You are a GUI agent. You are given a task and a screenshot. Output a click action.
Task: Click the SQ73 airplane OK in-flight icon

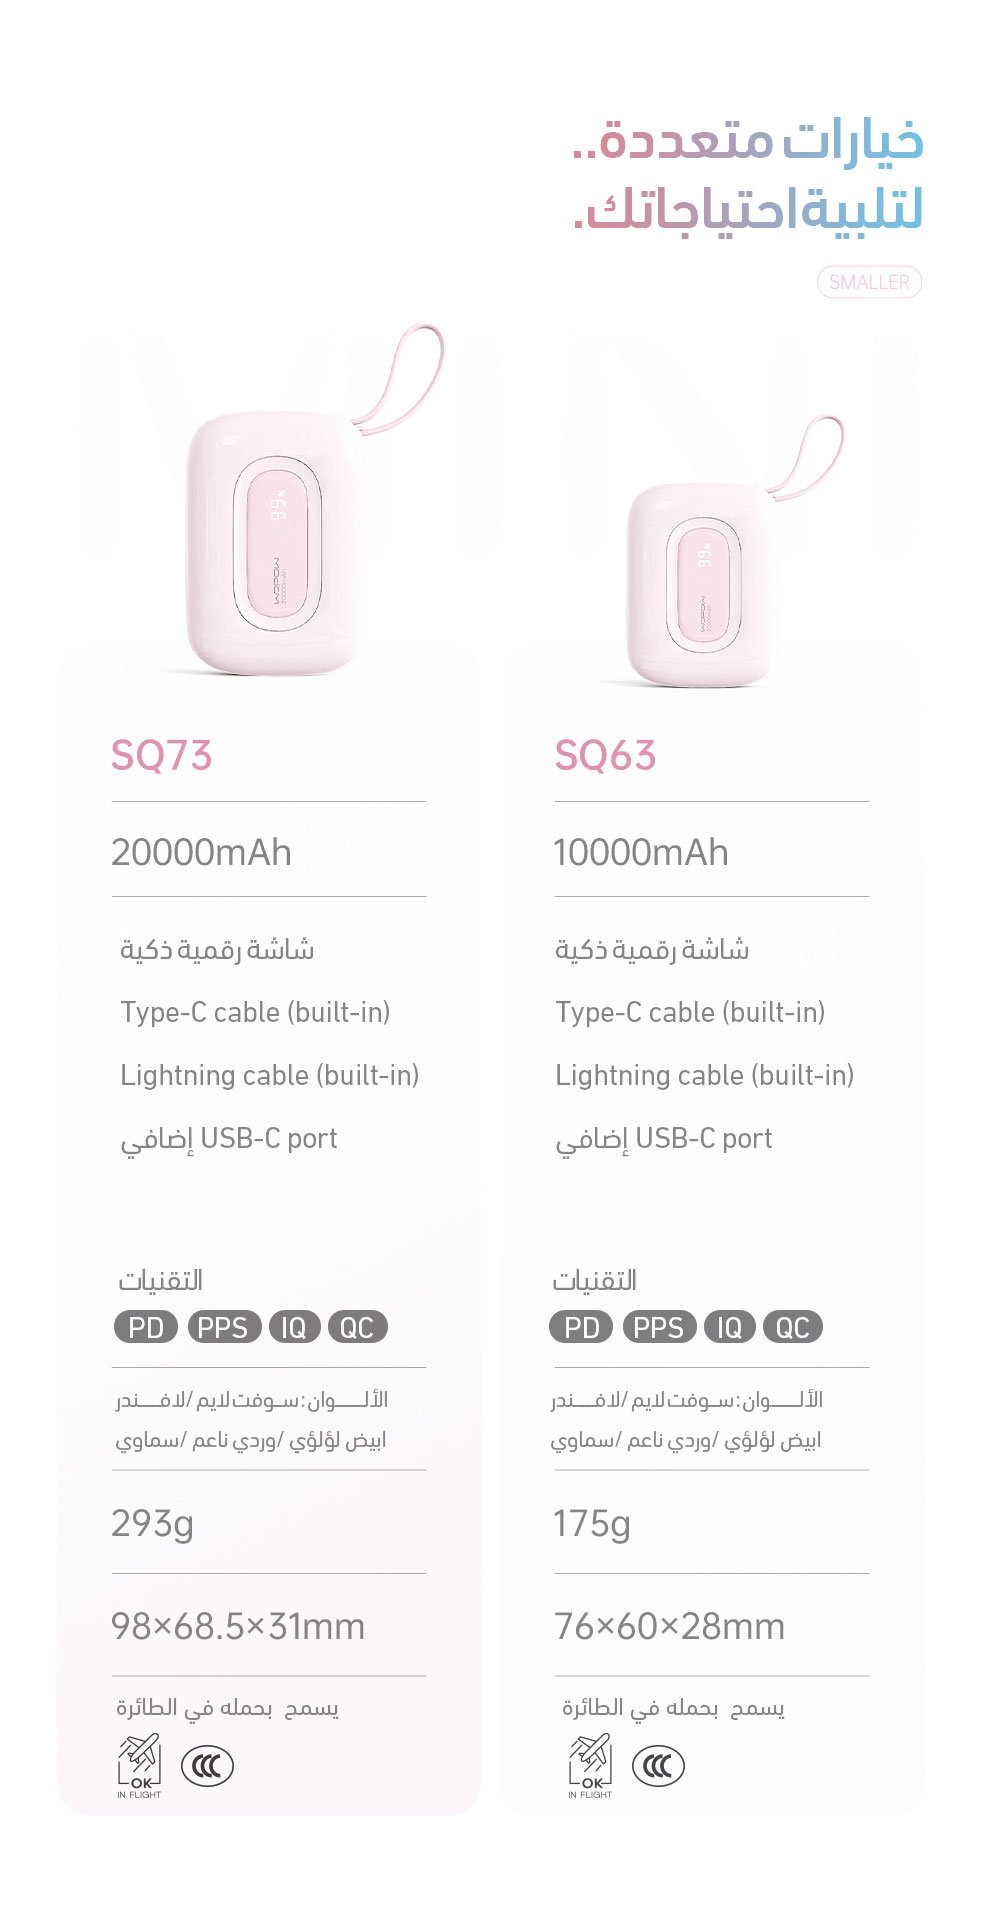[140, 1766]
